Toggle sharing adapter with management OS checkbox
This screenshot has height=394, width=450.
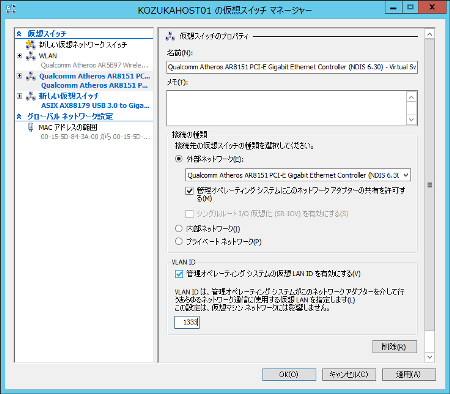tap(189, 191)
